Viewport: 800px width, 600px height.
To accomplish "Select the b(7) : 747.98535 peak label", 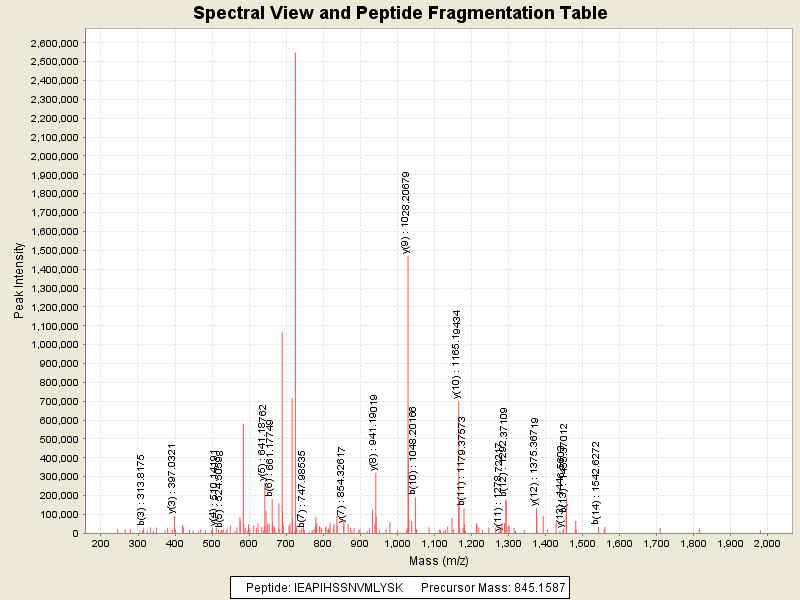I will 301,488.
